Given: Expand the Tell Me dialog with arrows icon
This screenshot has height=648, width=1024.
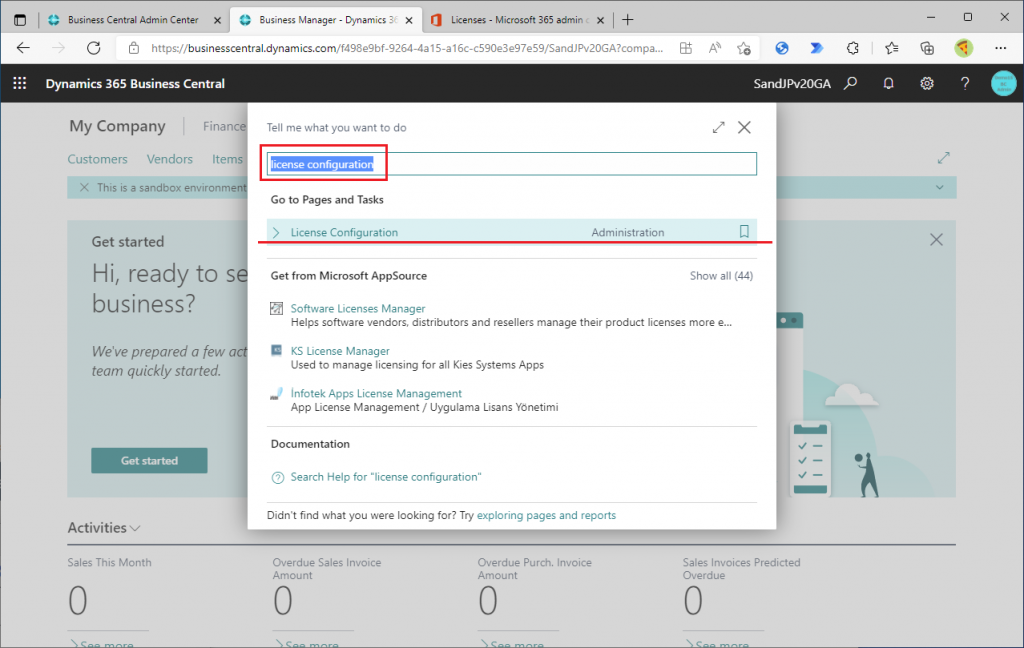Looking at the screenshot, I should pyautogui.click(x=718, y=127).
